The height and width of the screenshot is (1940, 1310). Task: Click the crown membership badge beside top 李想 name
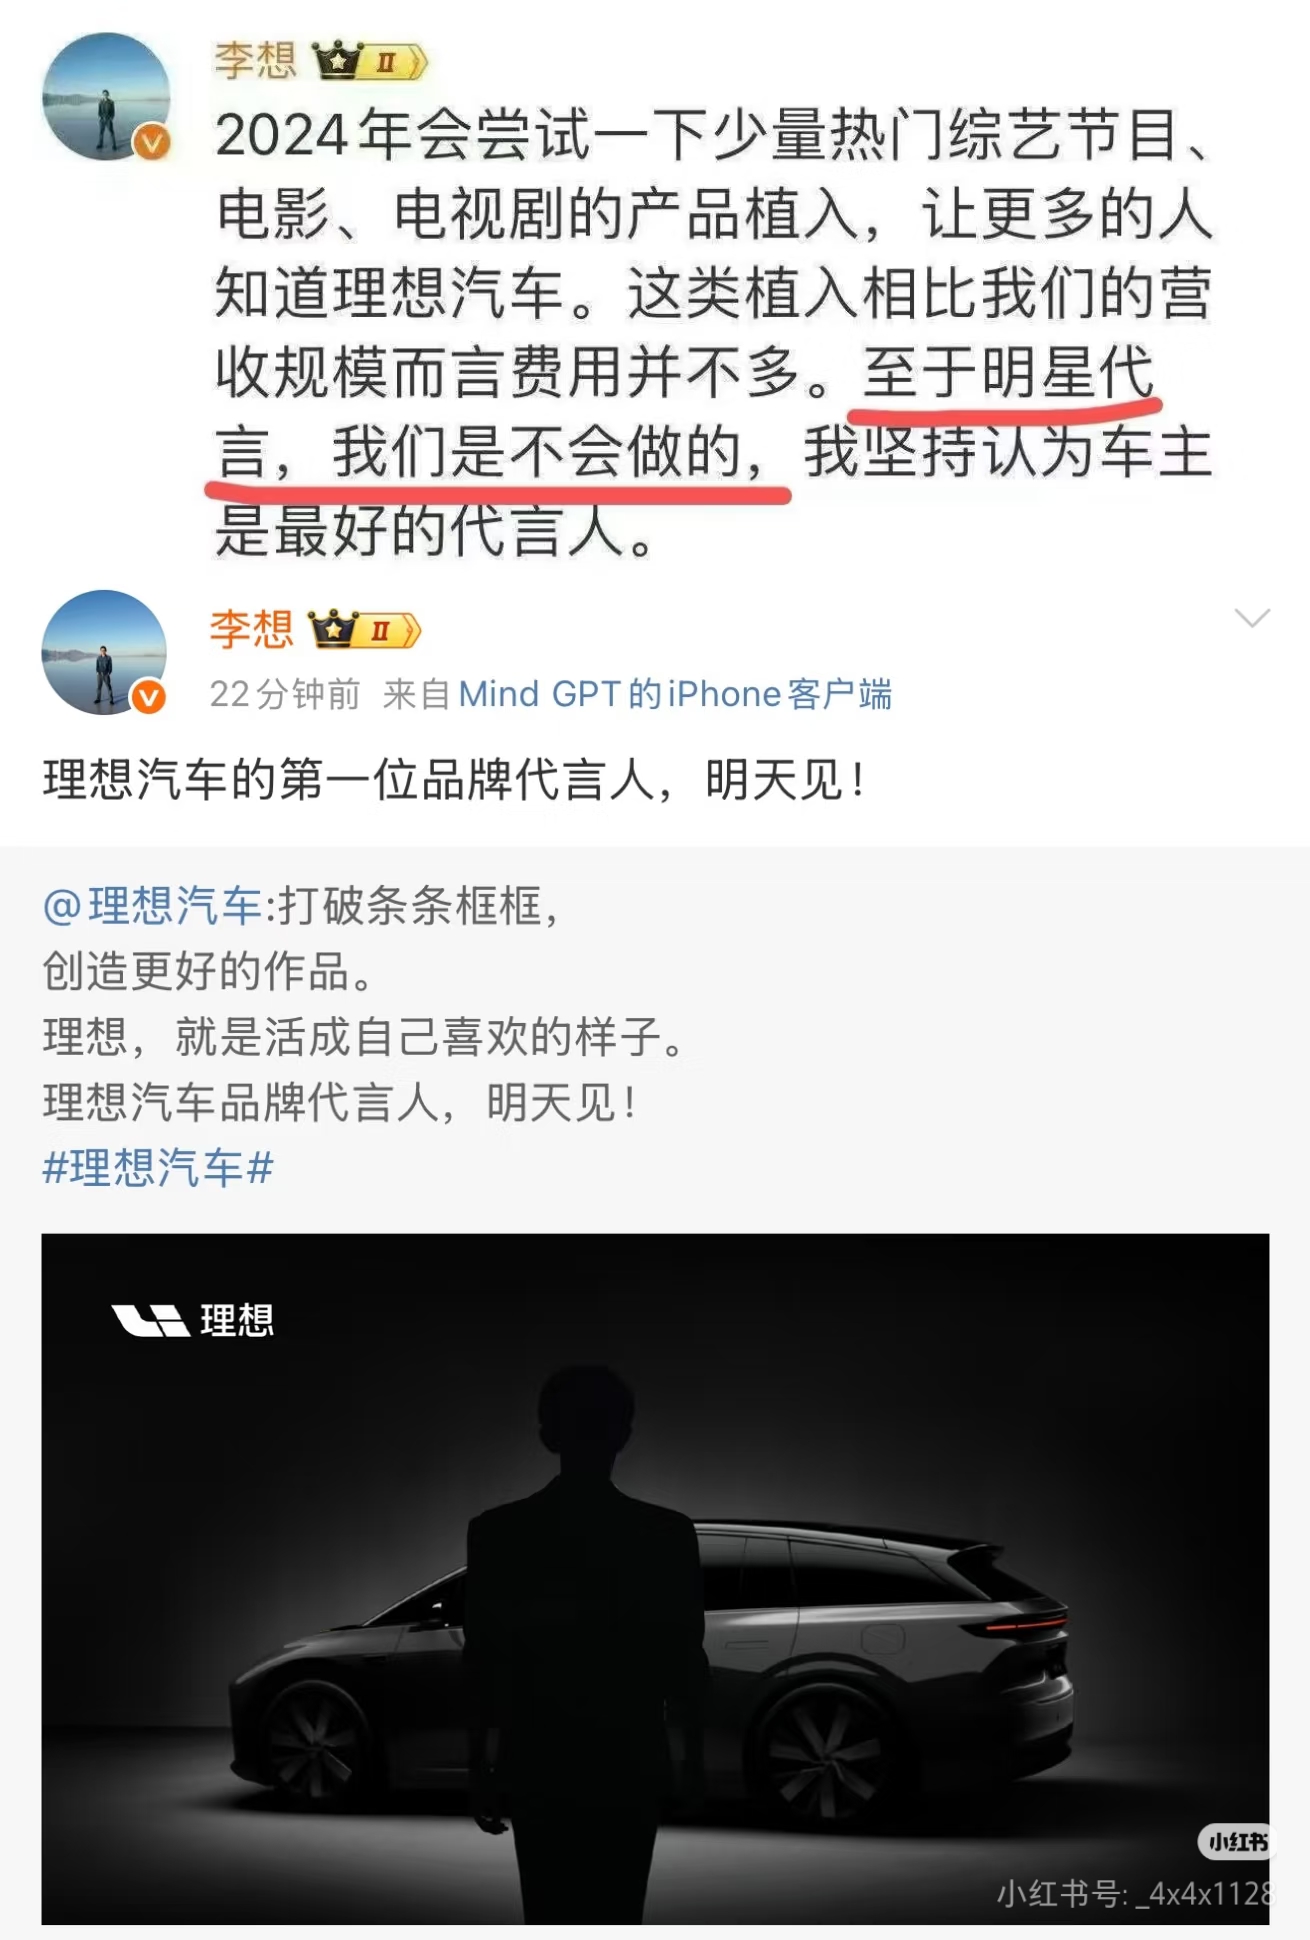pos(371,62)
